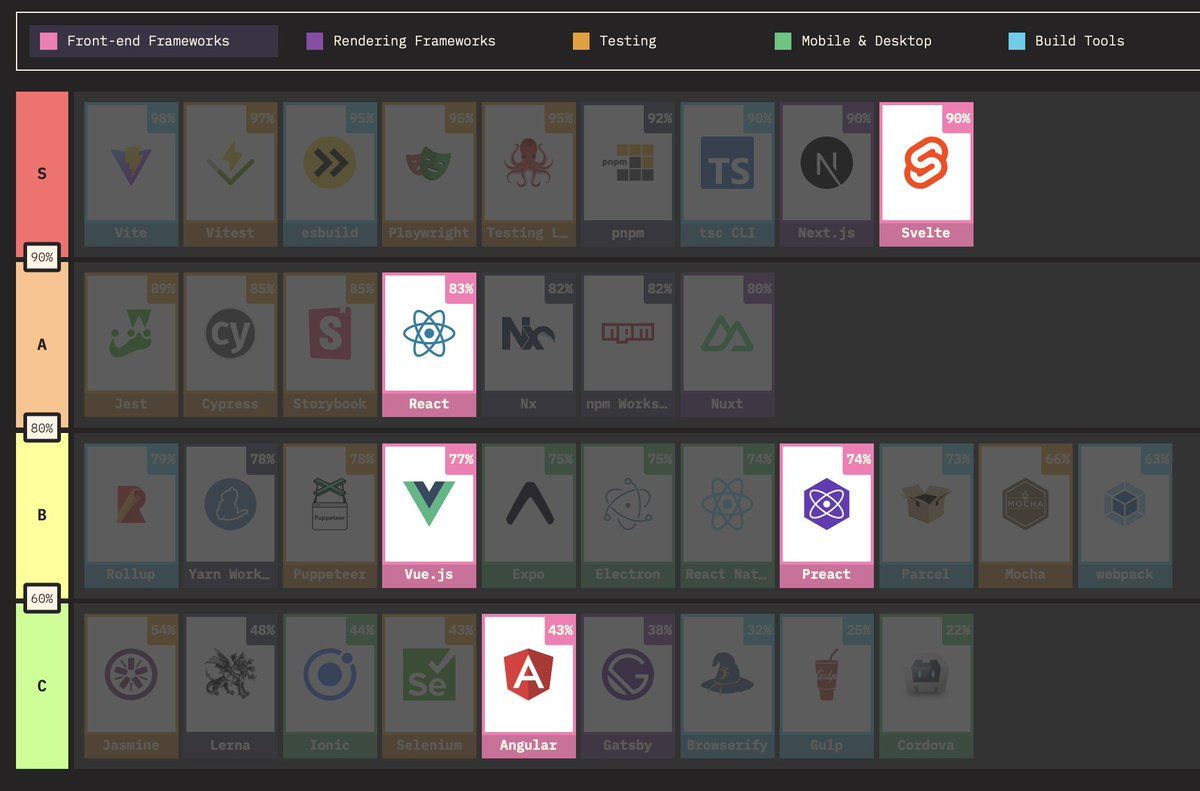Screen dimensions: 1200x791
Task: Click the orange Testing color swatch
Action: pos(581,41)
